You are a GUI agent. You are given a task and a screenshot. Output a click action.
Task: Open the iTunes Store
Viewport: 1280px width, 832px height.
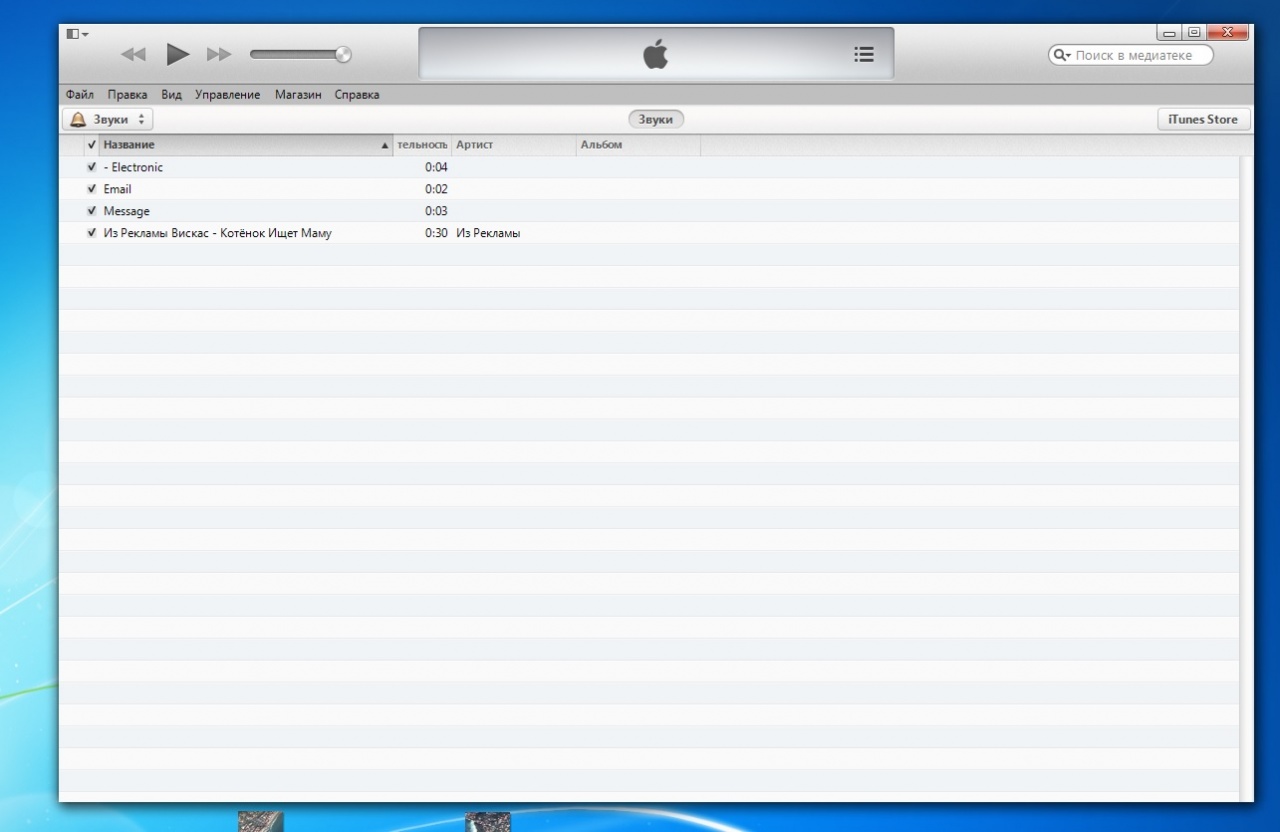(1203, 119)
